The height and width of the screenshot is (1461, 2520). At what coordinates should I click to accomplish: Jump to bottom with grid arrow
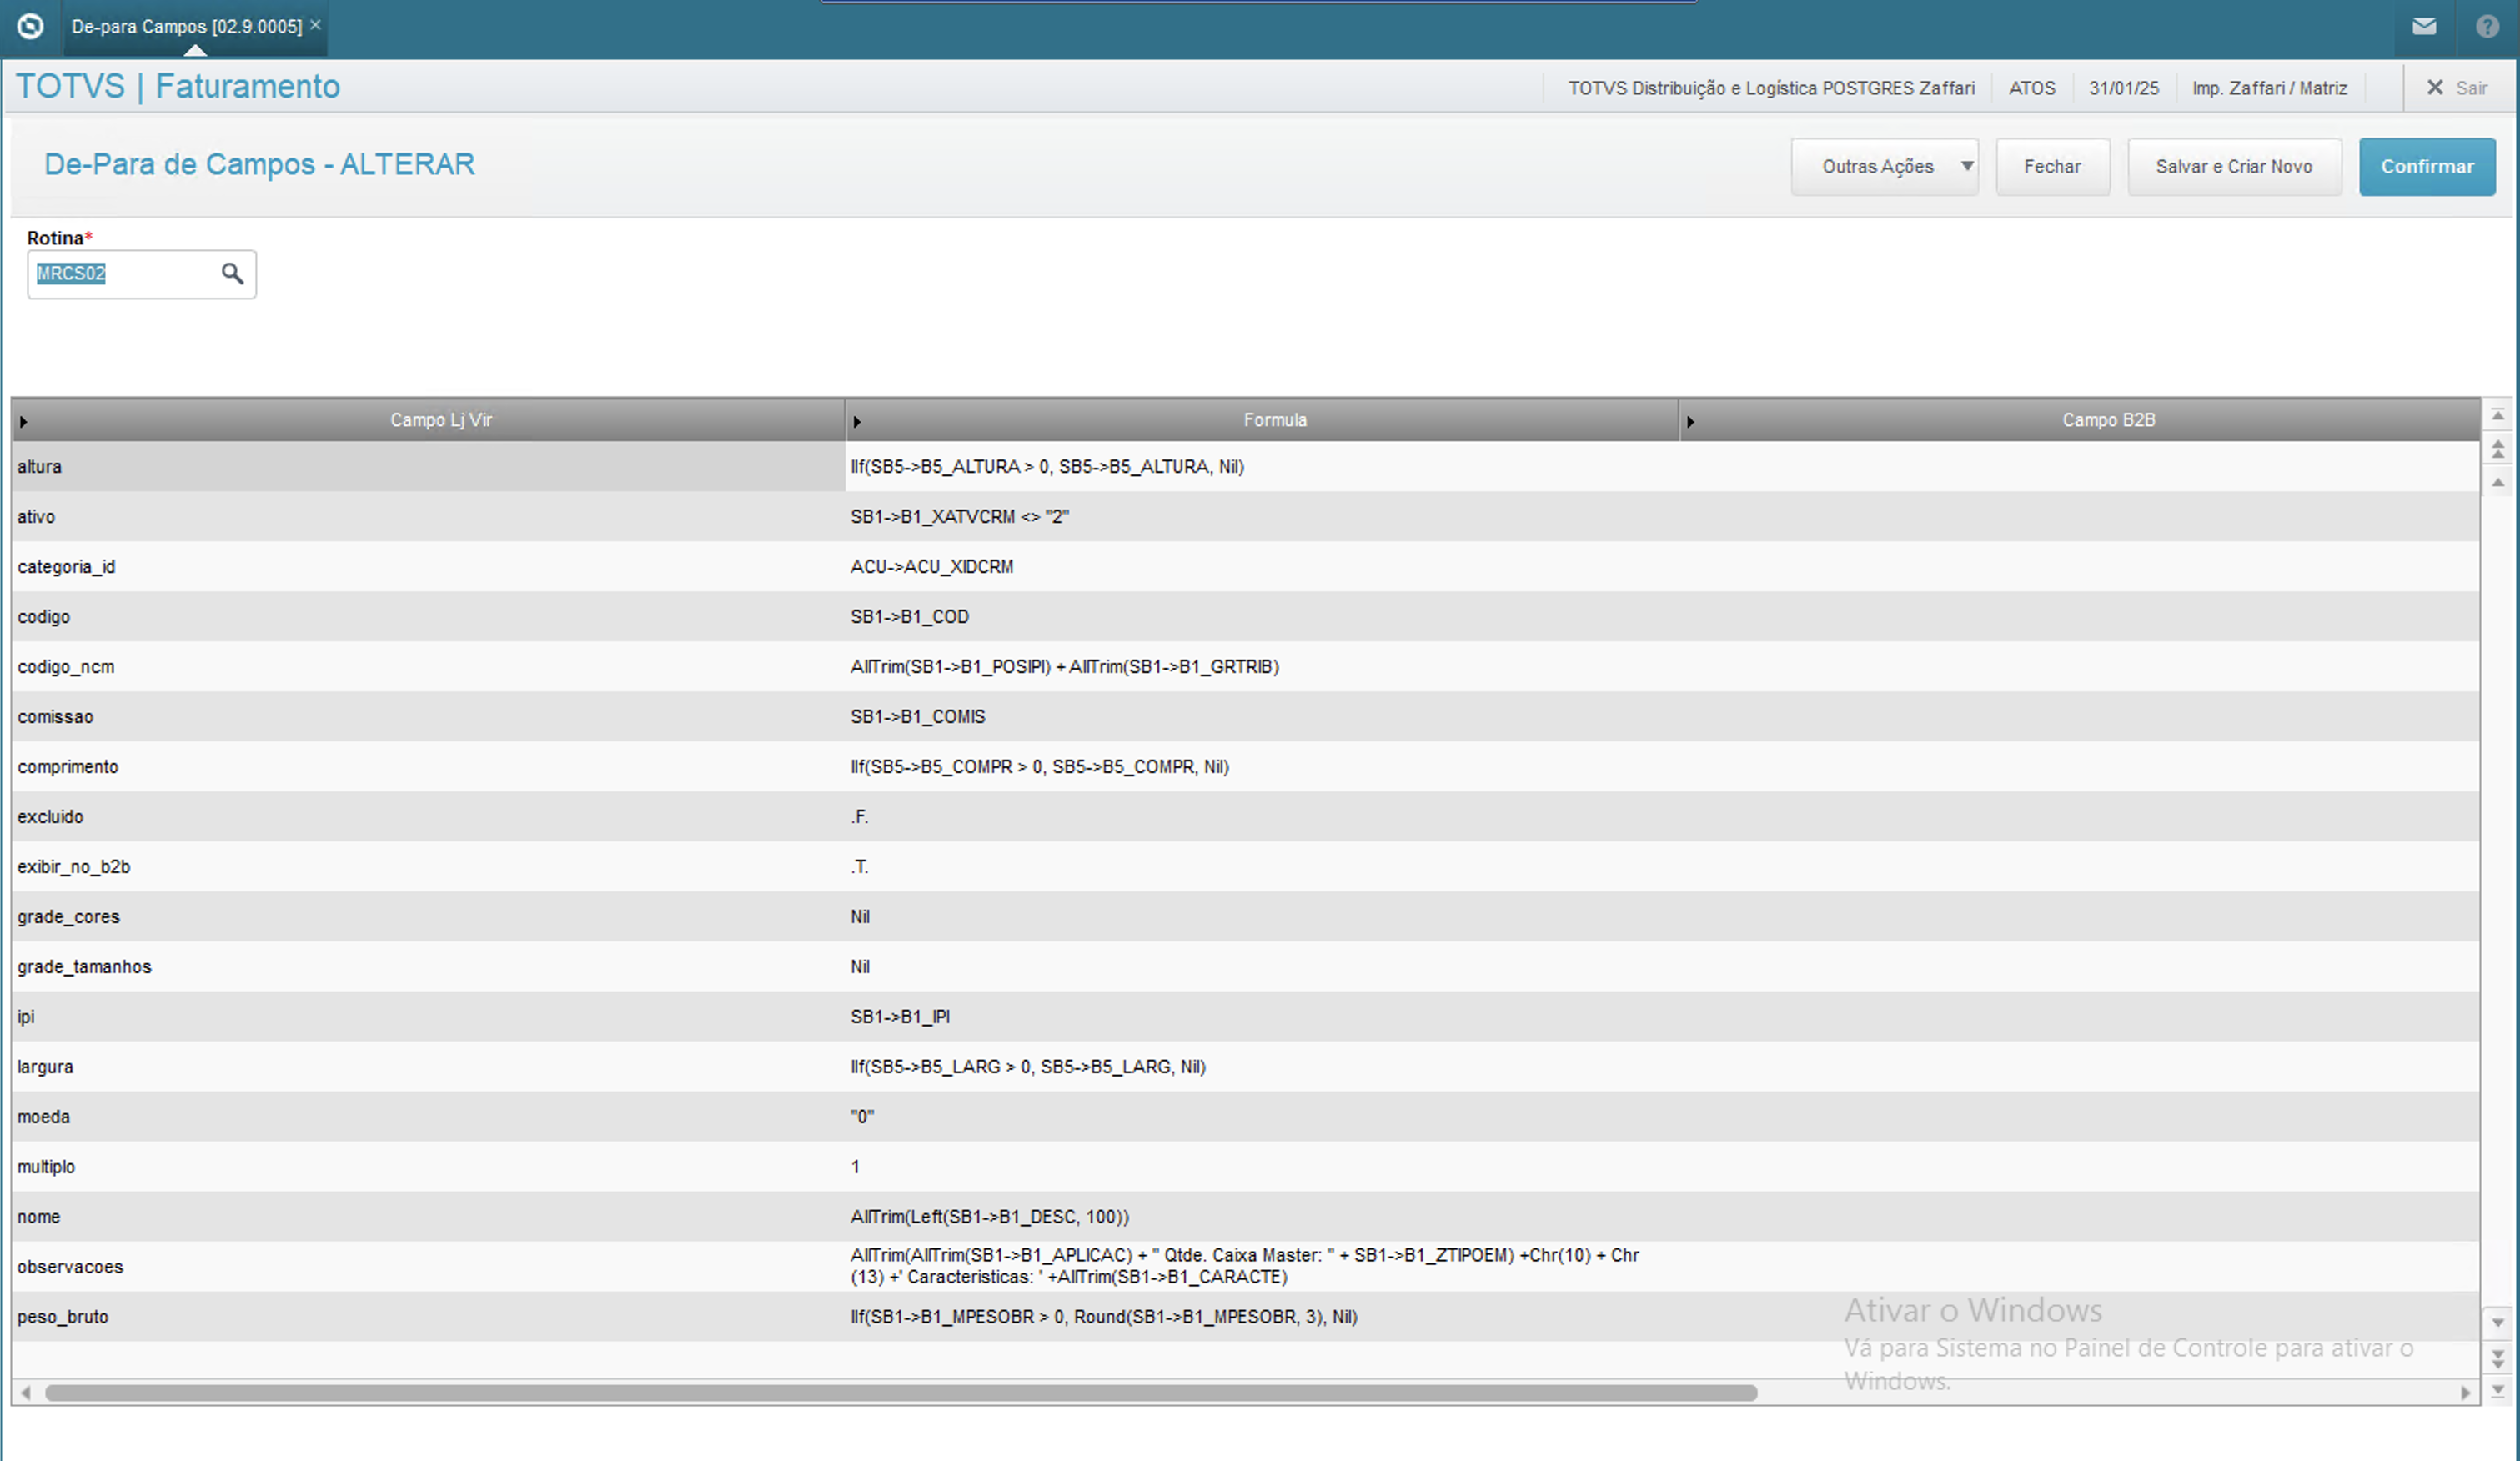2497,1389
